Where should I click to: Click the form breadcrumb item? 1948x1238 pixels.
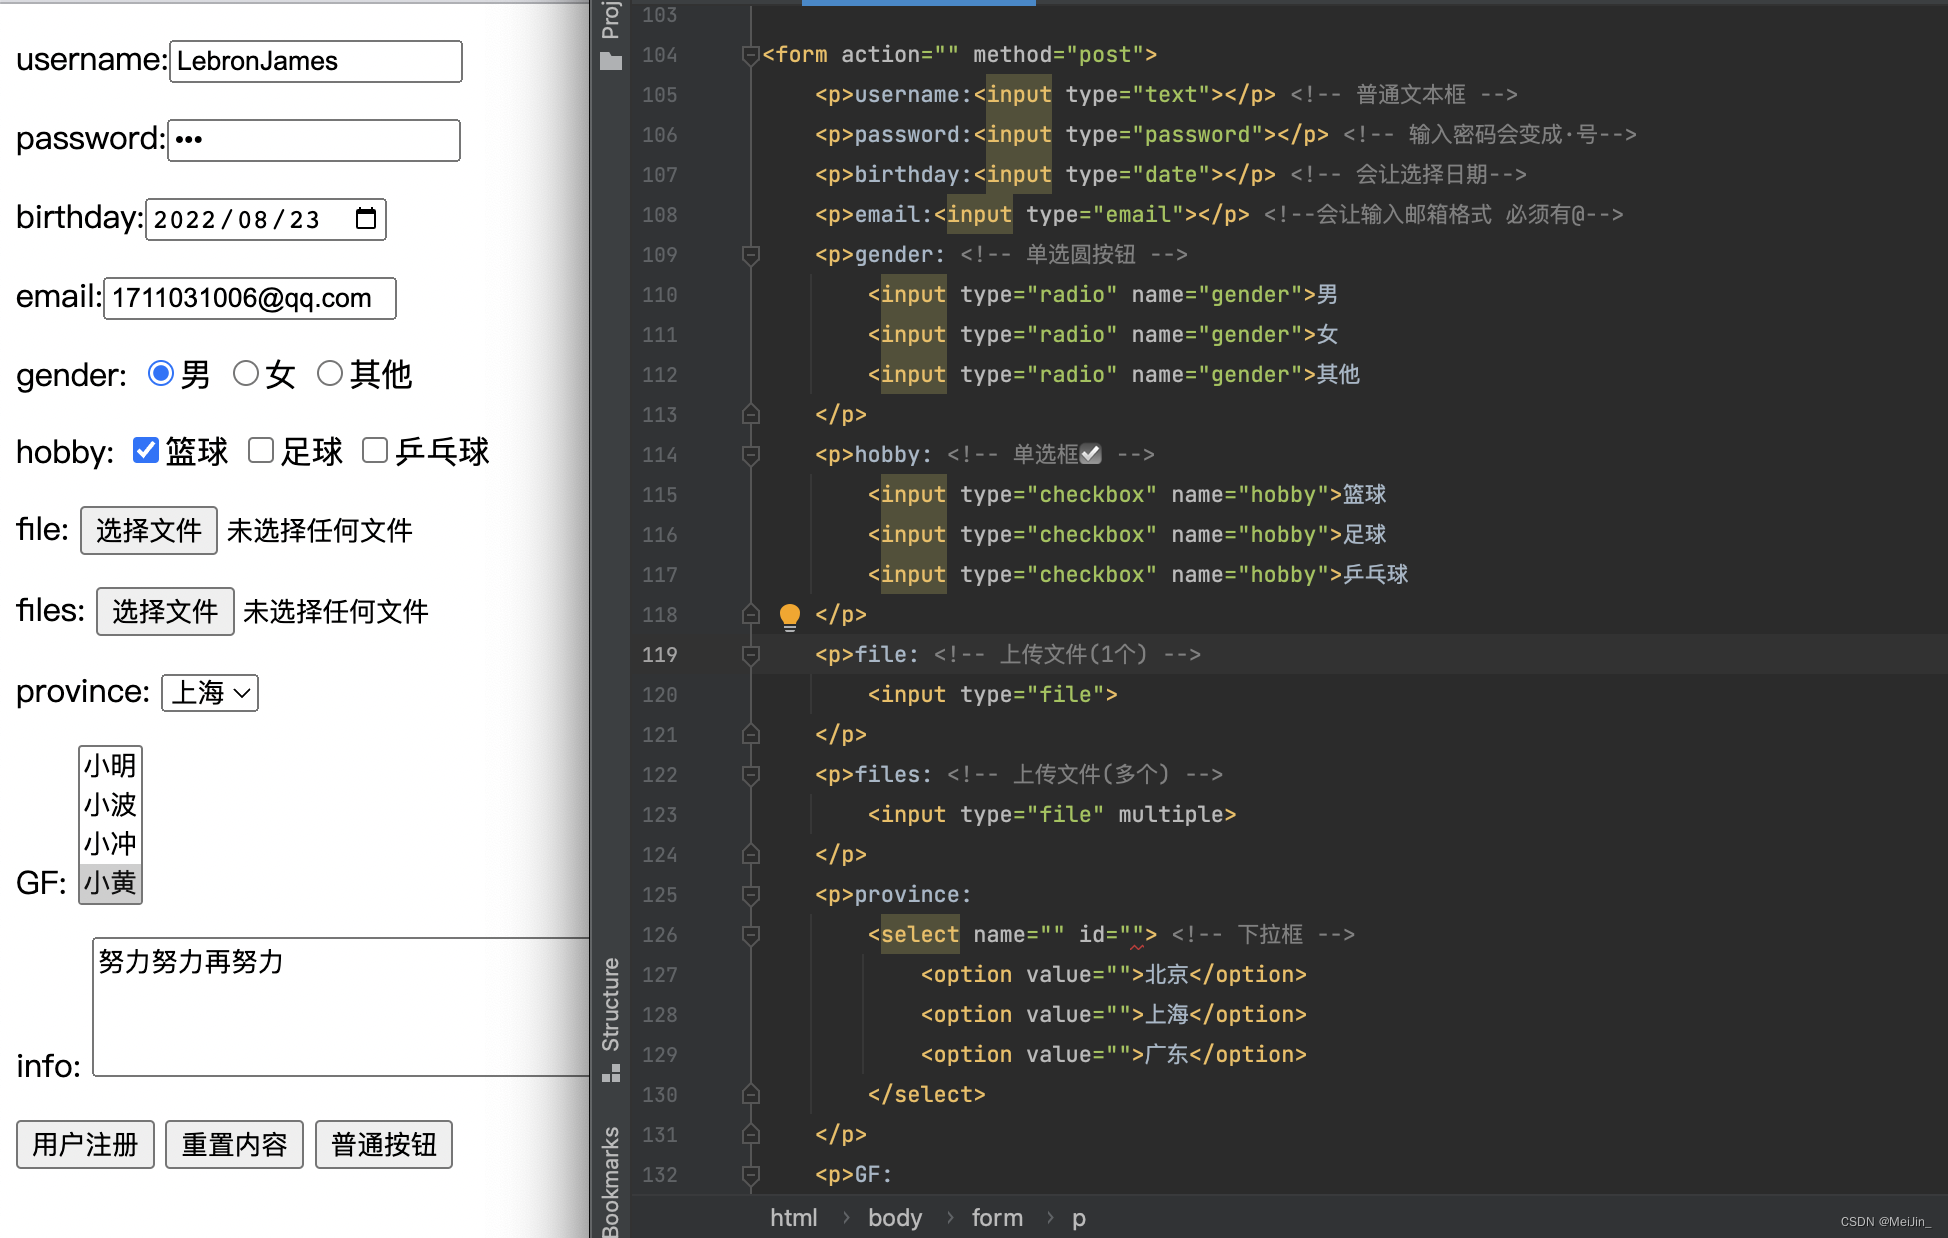(997, 1218)
